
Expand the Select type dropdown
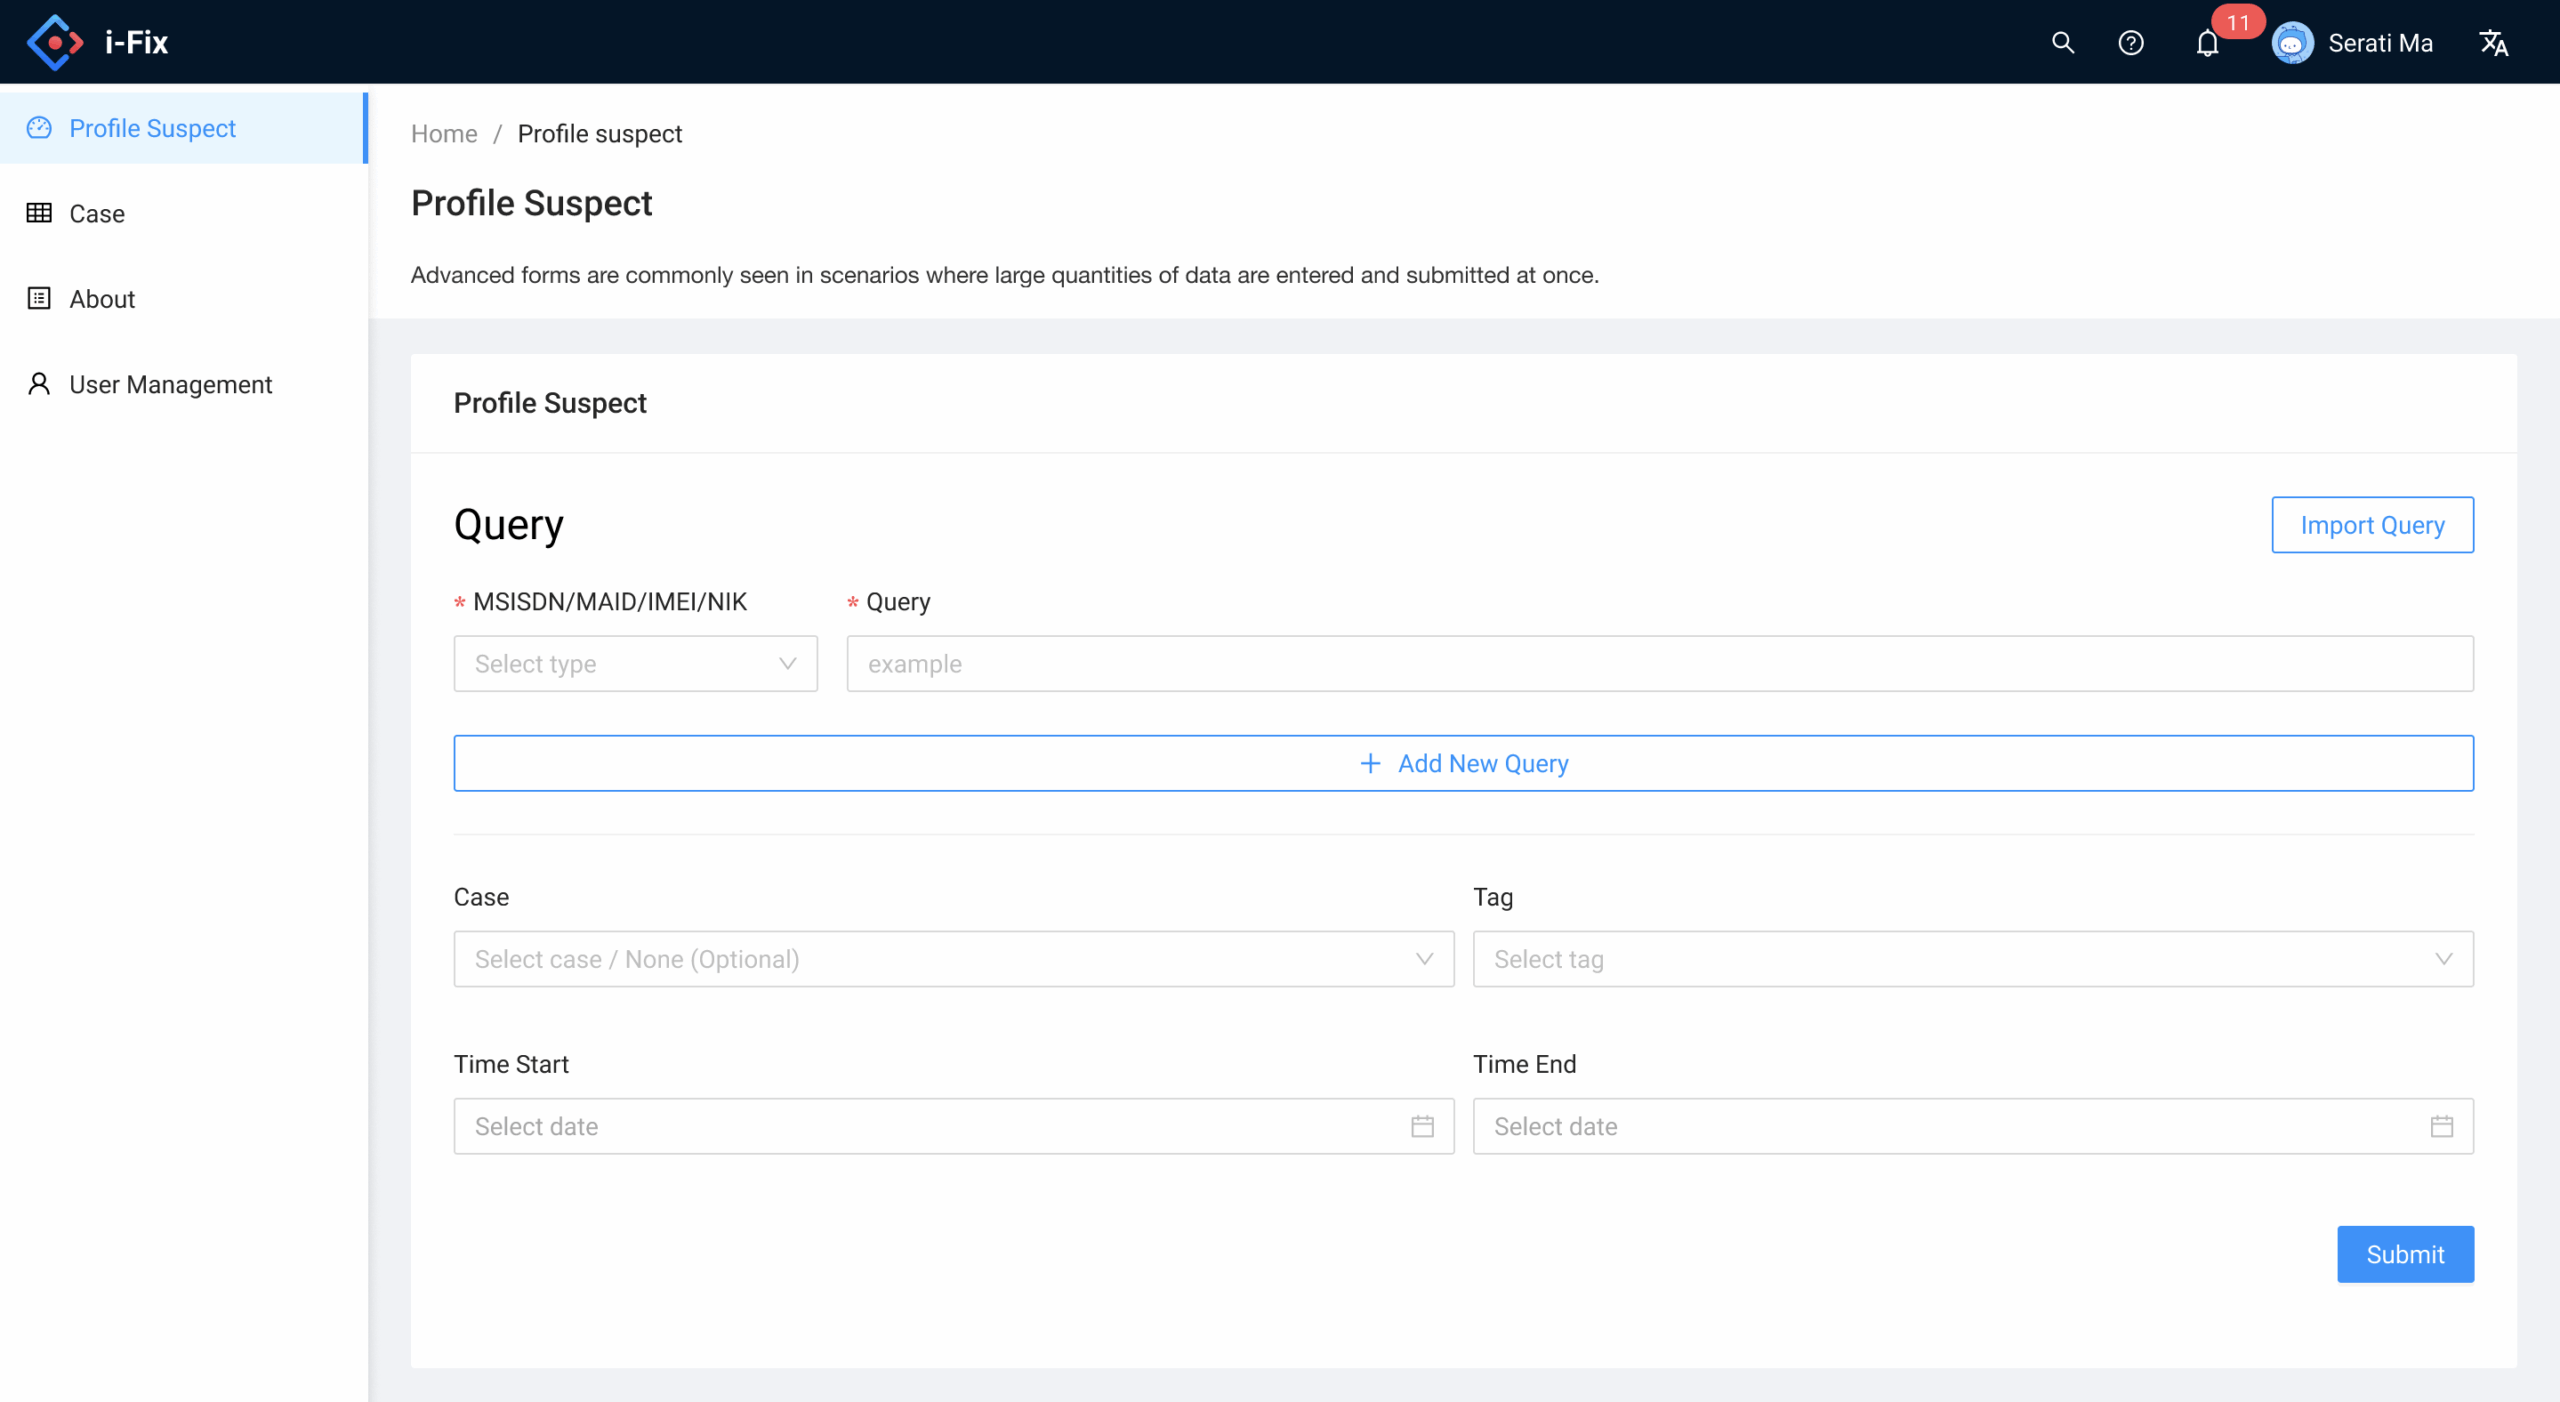click(x=635, y=664)
